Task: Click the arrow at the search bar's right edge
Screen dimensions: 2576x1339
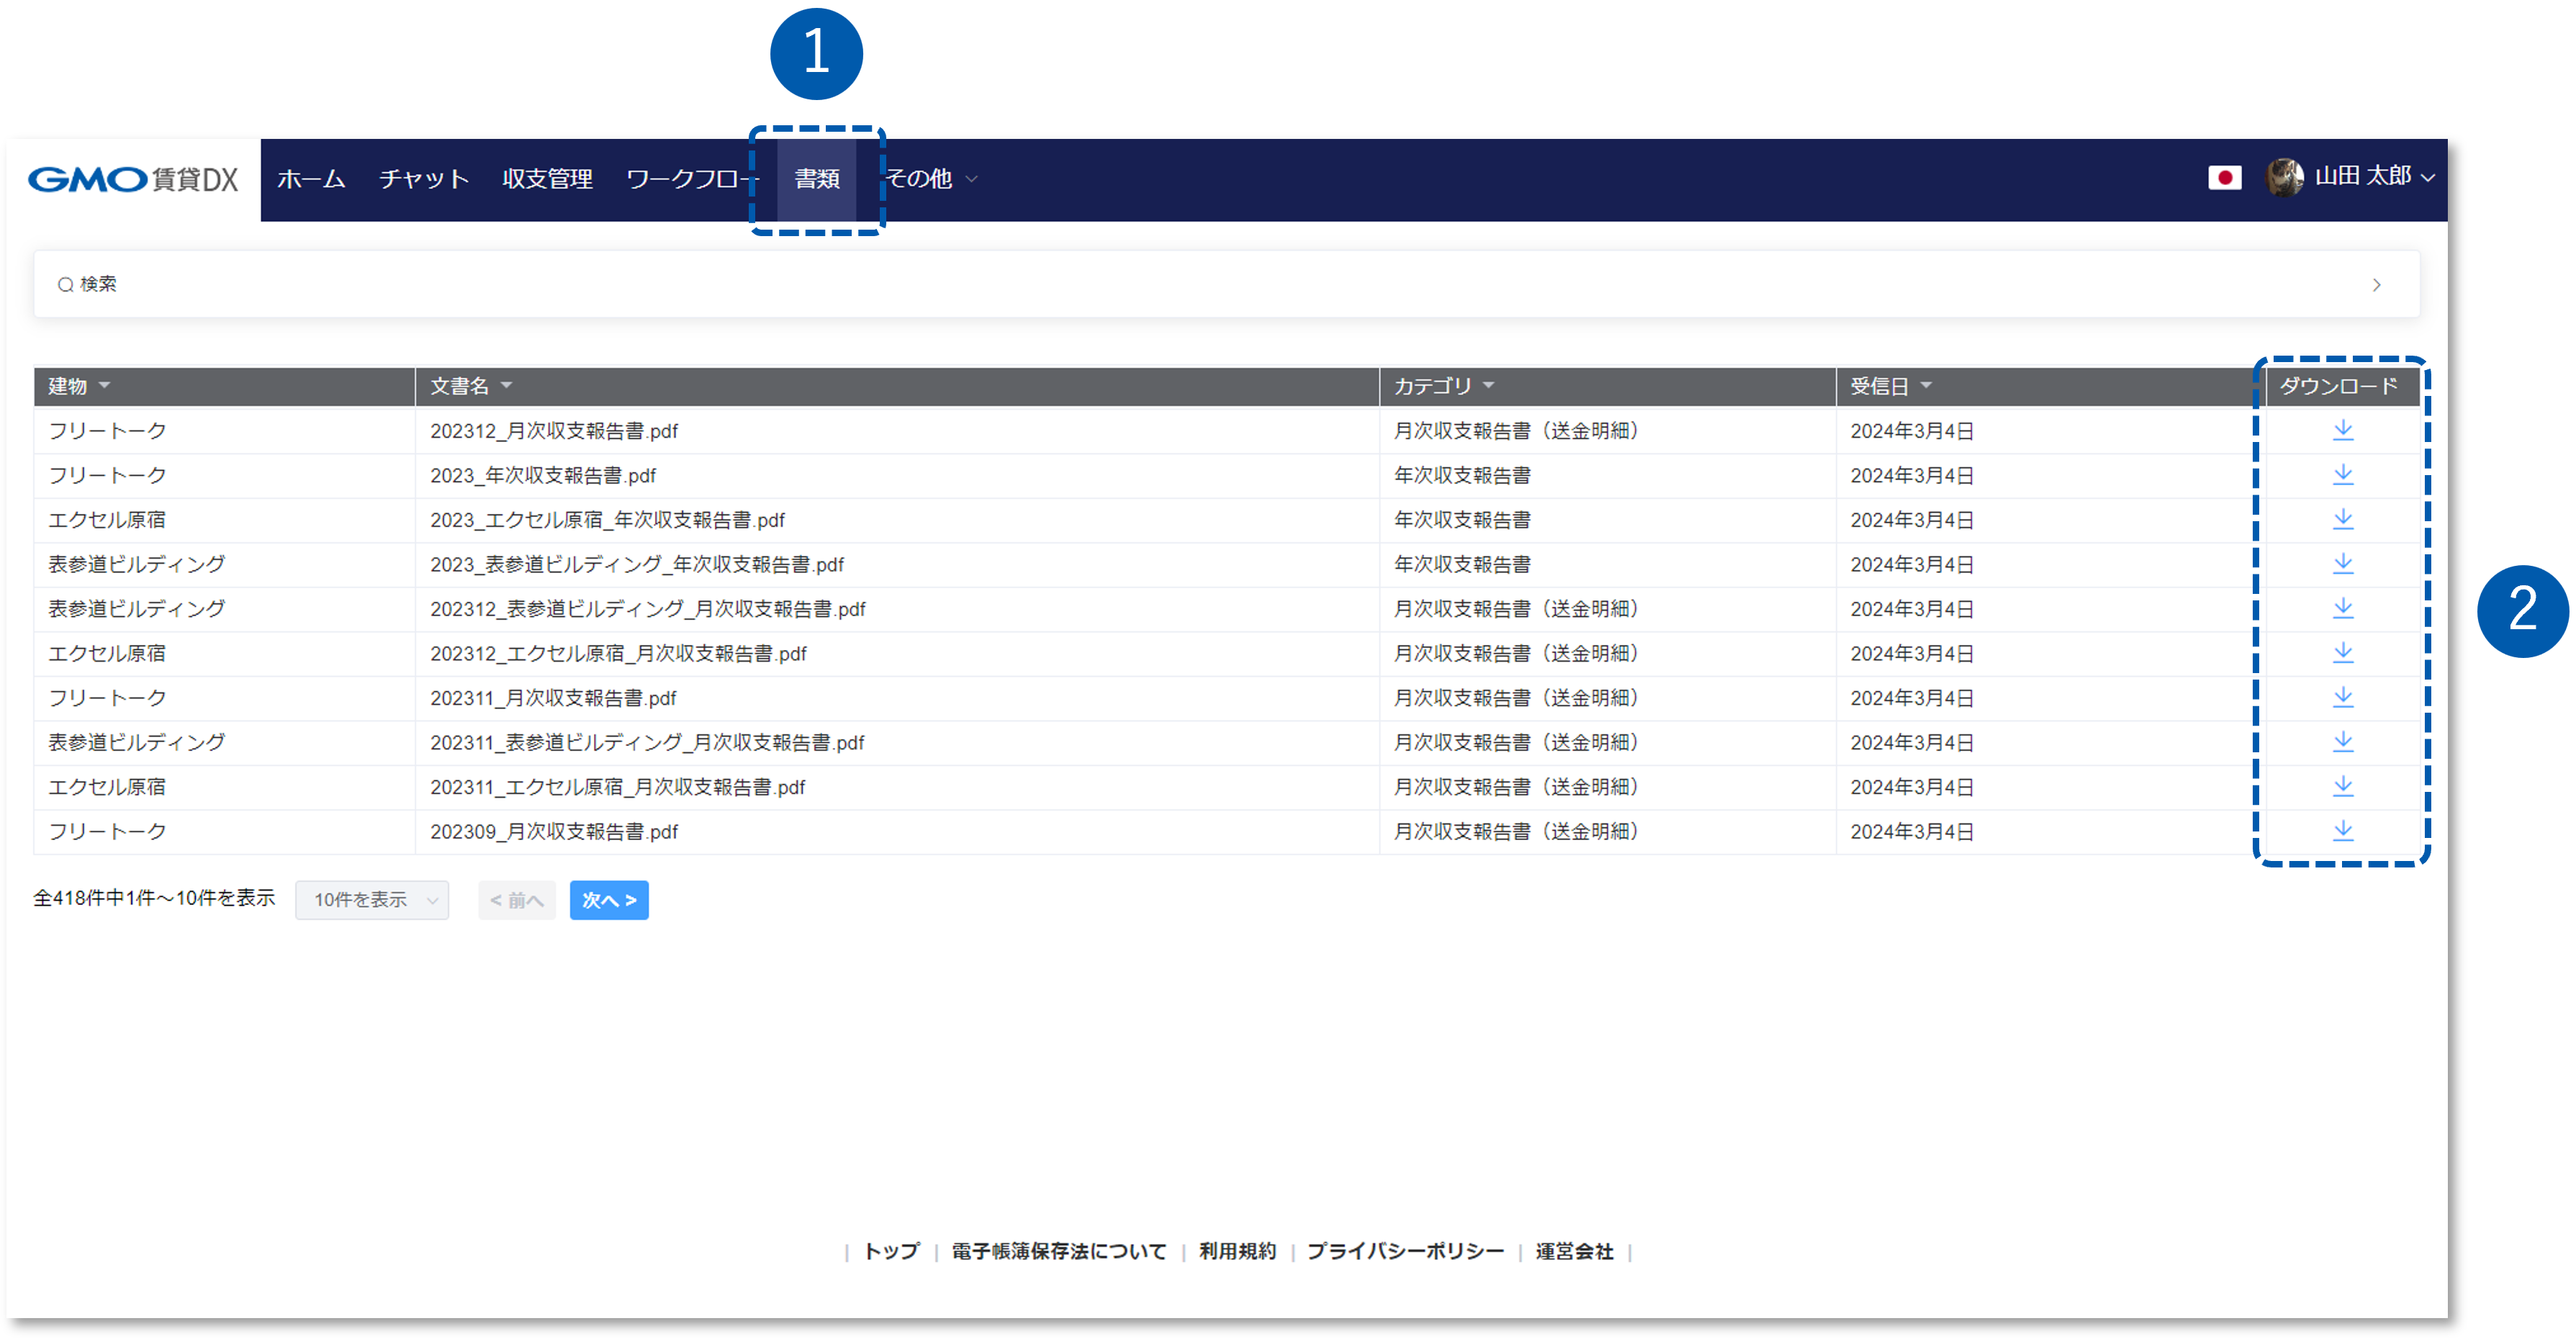Action: pos(2377,284)
